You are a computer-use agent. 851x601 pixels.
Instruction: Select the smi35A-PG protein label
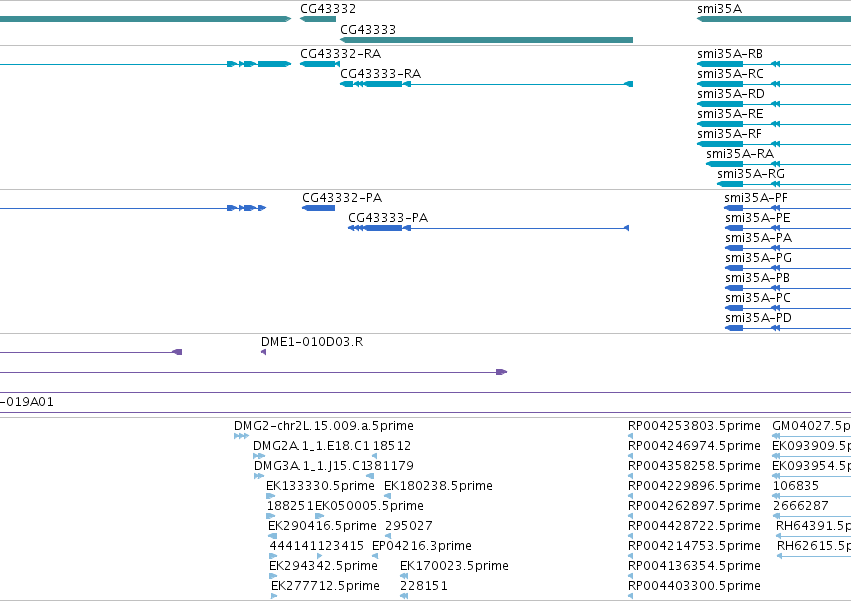(x=758, y=258)
